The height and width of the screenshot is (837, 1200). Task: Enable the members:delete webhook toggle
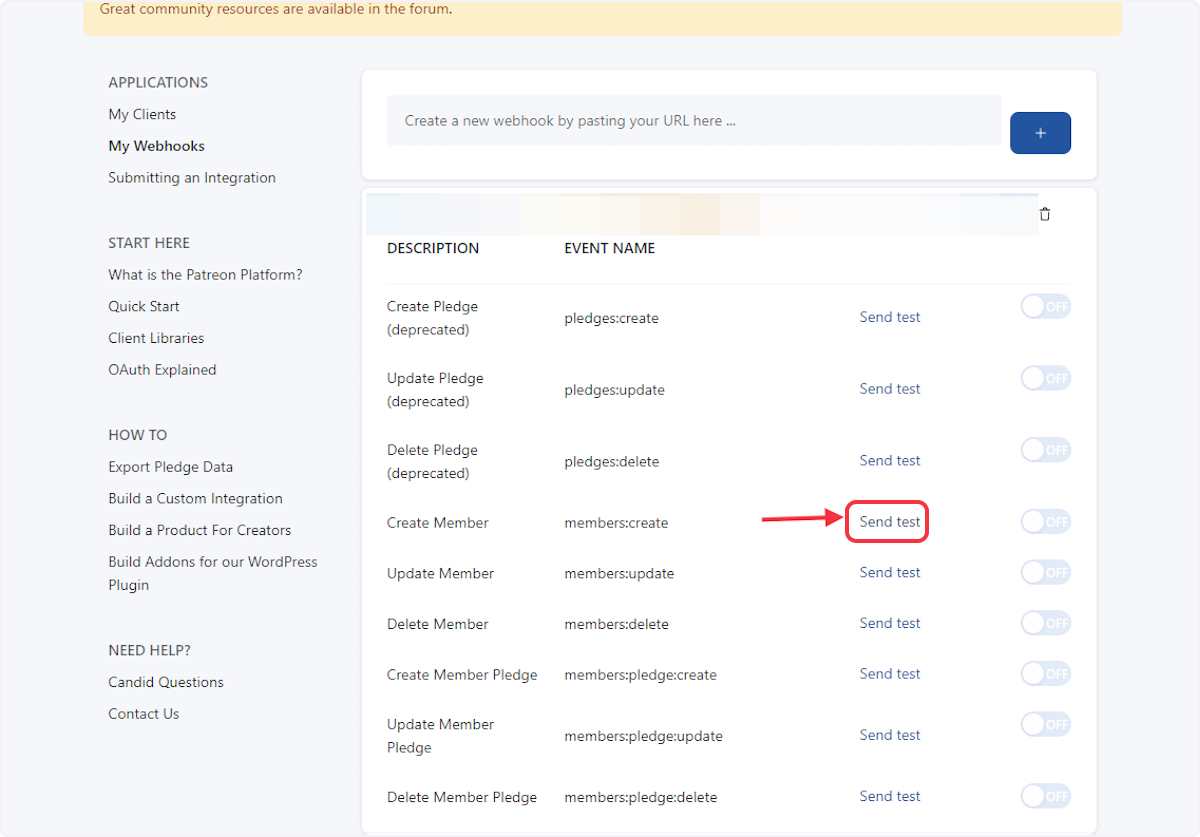point(1045,622)
